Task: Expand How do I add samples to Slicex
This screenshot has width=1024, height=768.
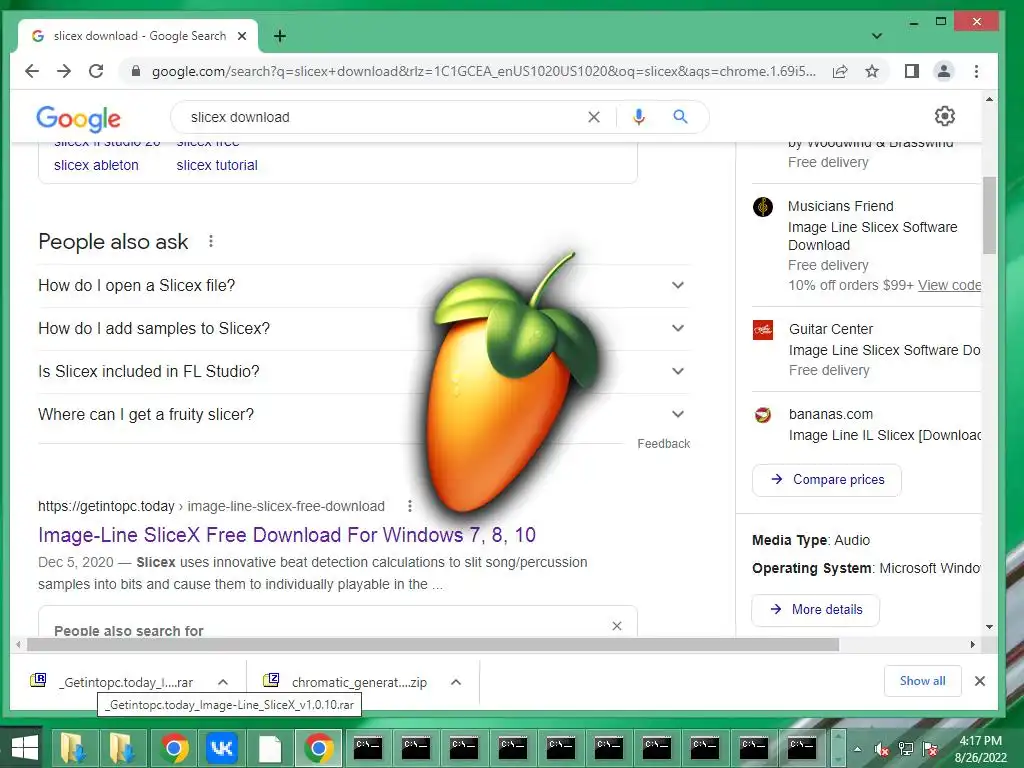Action: click(x=364, y=328)
